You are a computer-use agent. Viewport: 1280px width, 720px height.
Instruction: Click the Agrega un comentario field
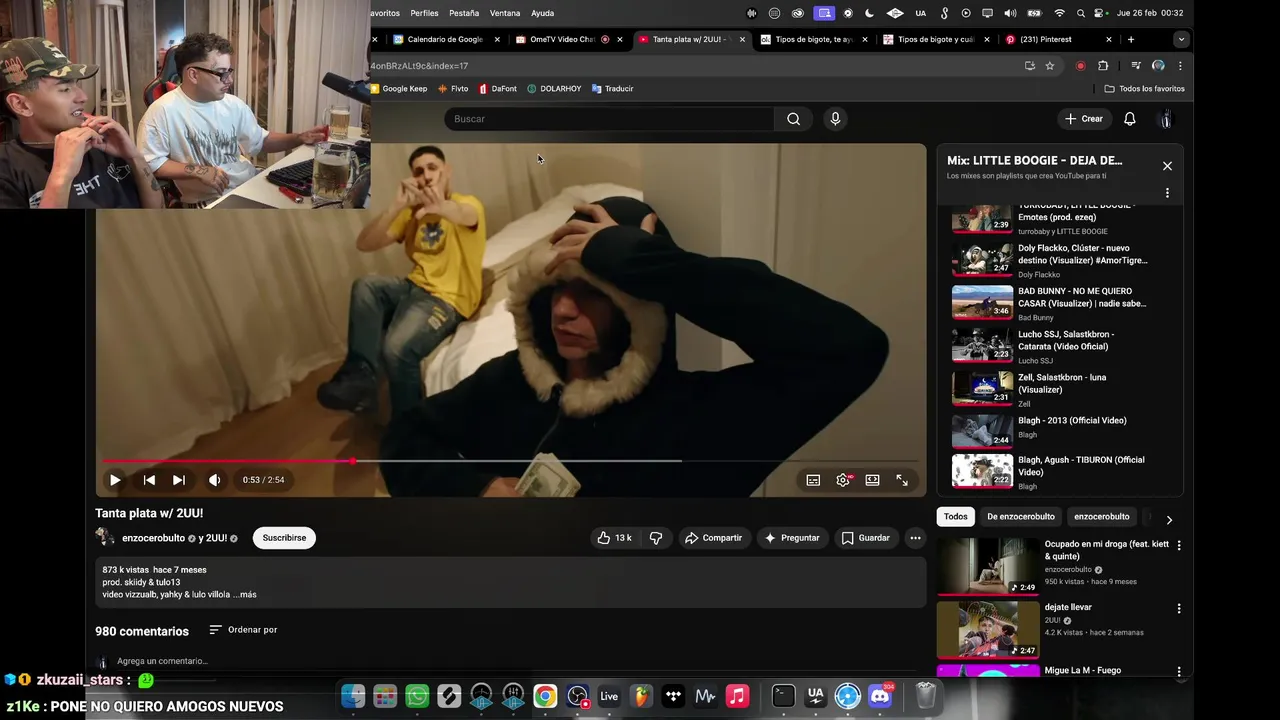162,661
